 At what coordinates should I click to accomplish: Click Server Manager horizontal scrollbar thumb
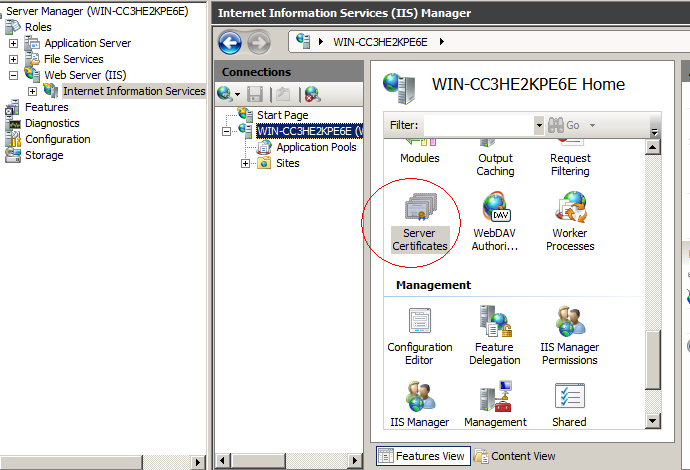[71, 462]
